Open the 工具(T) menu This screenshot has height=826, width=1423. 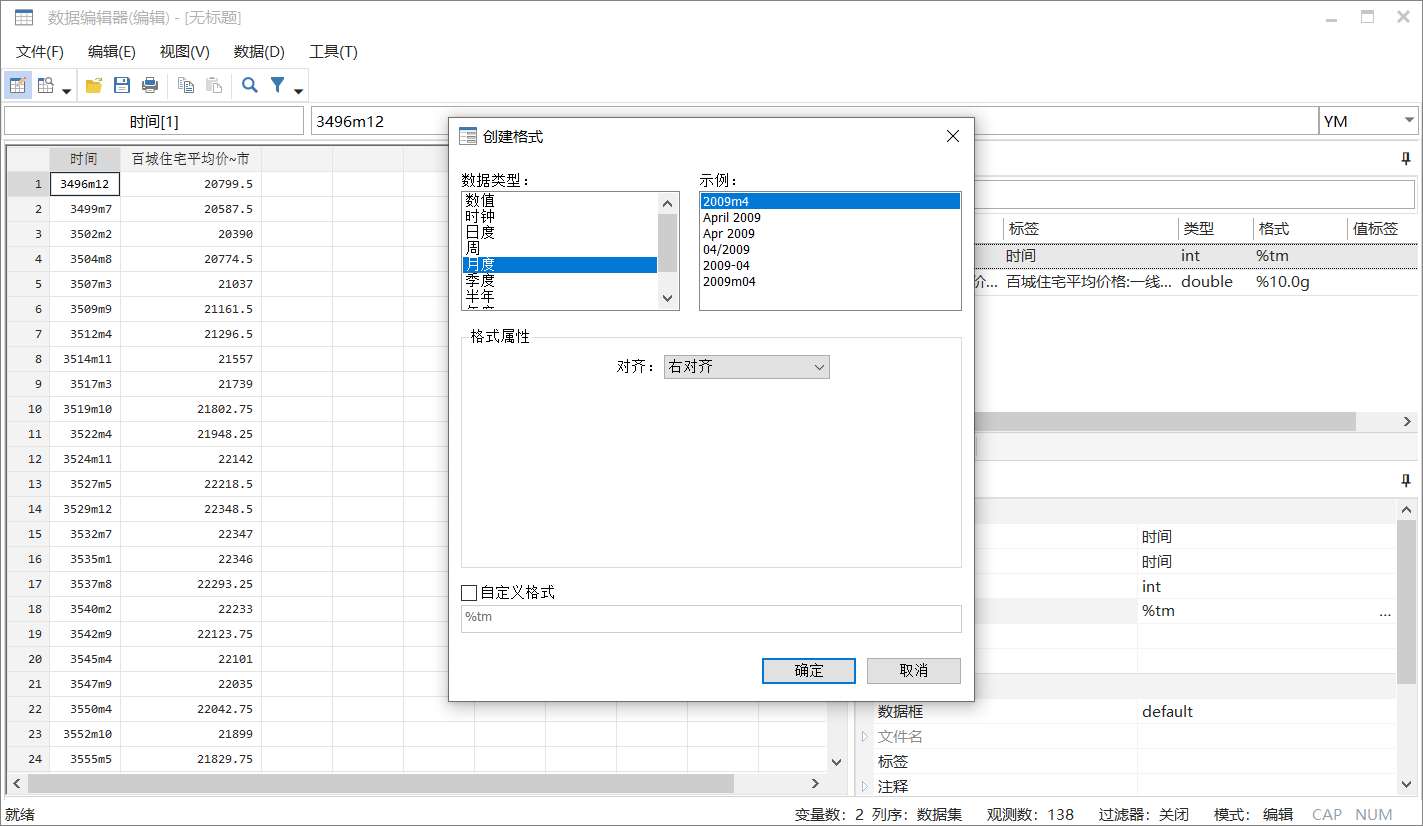(x=333, y=52)
